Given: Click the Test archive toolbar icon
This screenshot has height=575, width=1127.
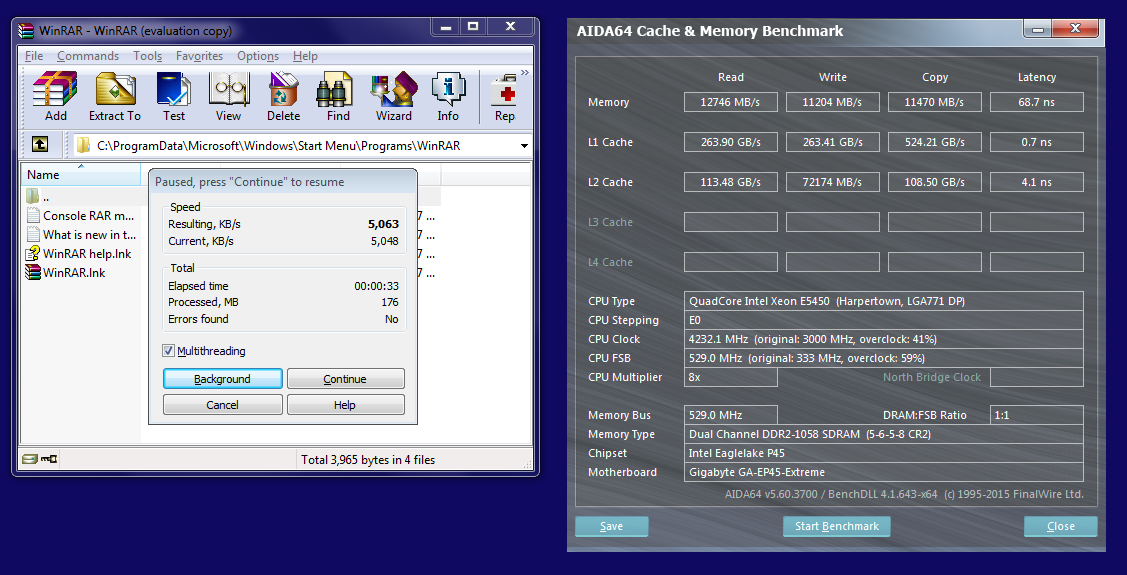Looking at the screenshot, I should tap(174, 96).
